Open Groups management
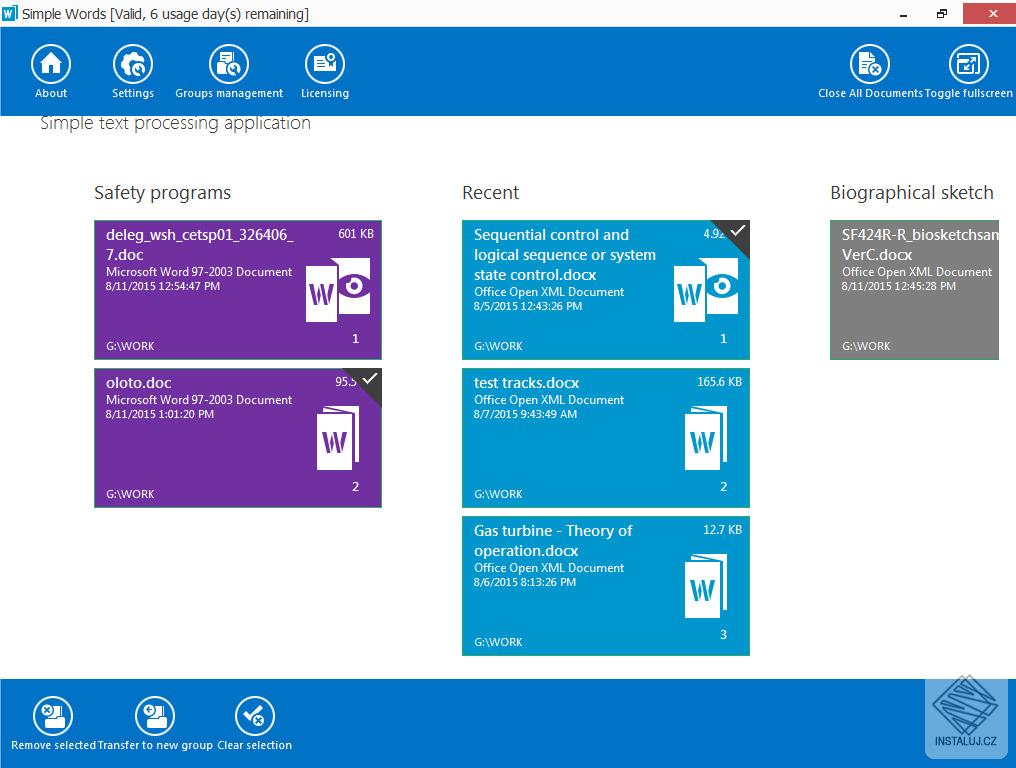 pyautogui.click(x=229, y=64)
